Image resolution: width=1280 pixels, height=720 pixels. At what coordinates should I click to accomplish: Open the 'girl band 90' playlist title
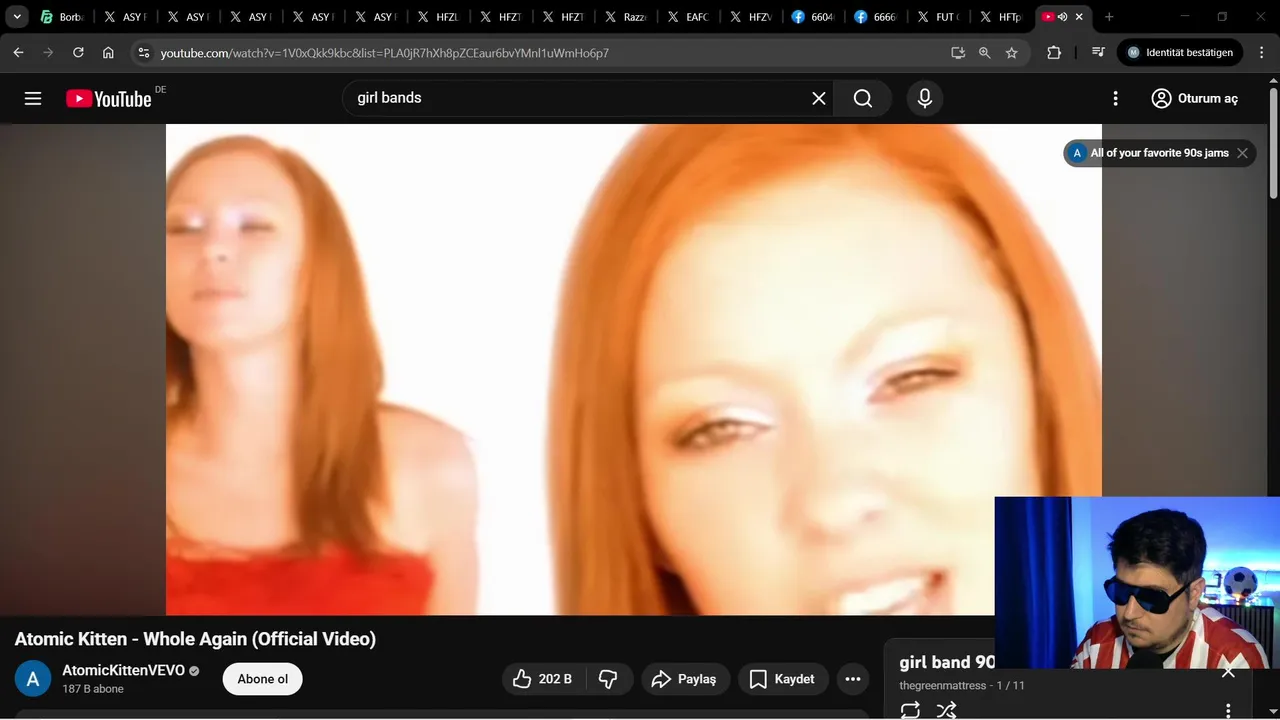[946, 662]
